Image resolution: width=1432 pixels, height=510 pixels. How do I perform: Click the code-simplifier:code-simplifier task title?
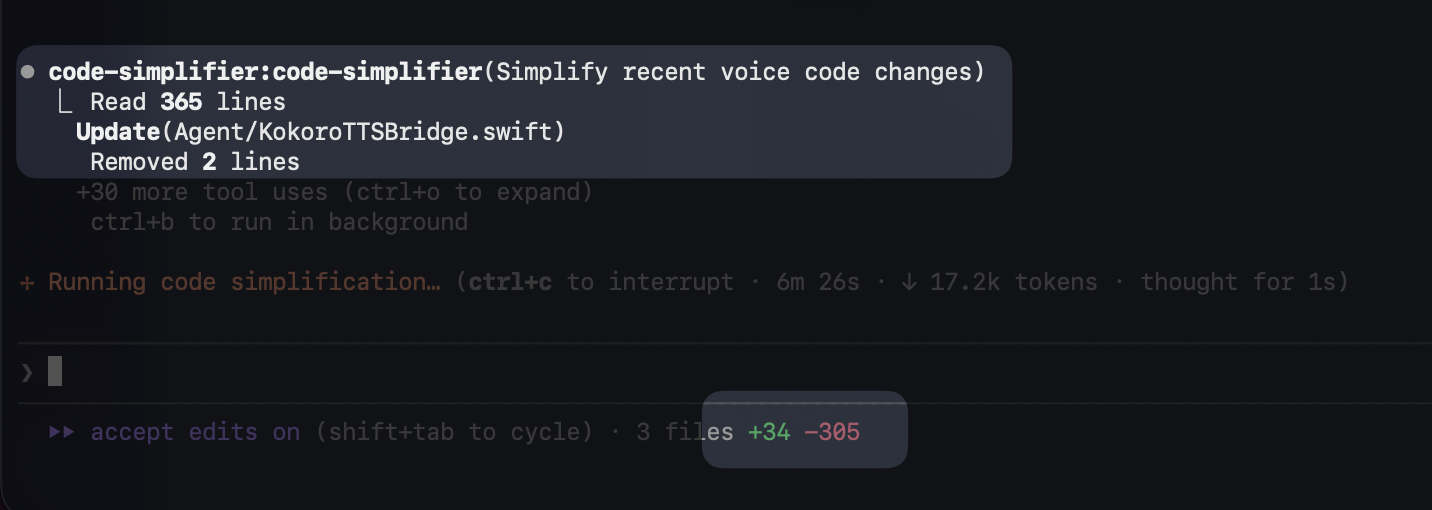click(x=266, y=72)
